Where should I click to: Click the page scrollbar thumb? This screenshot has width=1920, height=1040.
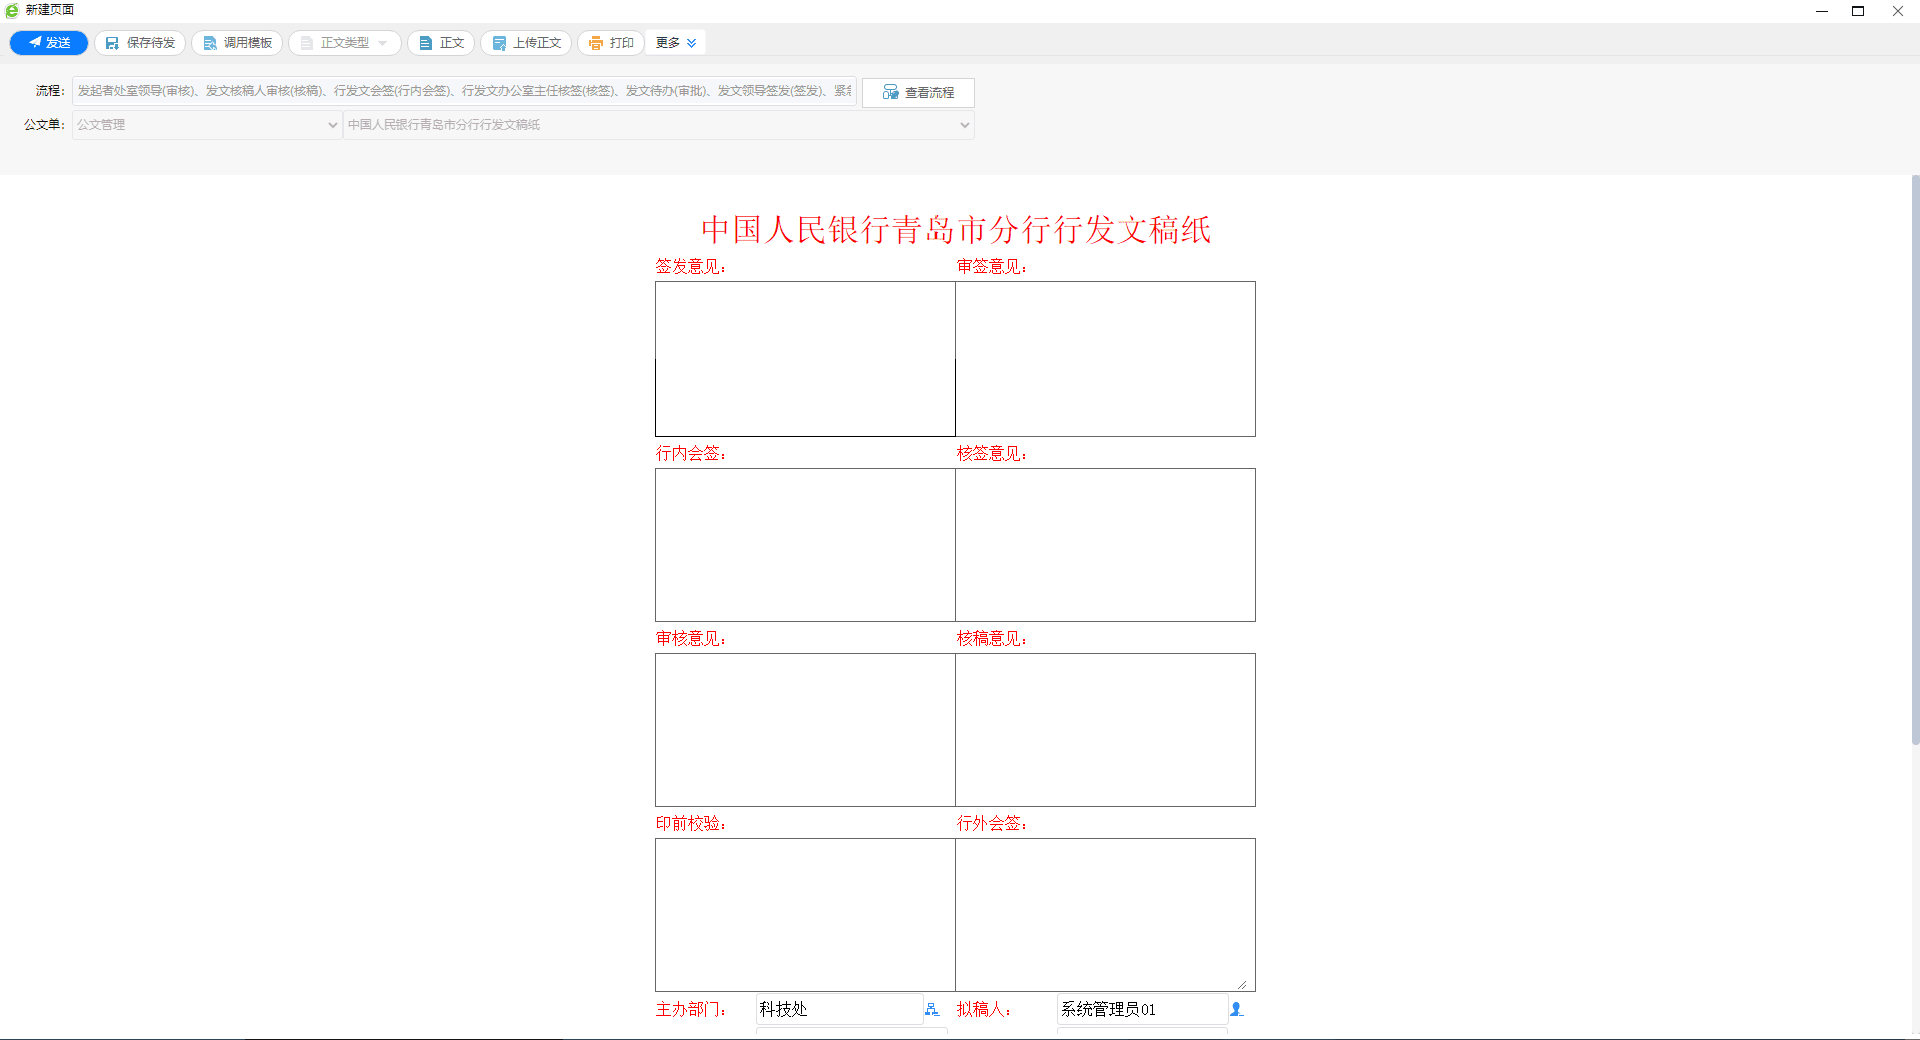1915,460
